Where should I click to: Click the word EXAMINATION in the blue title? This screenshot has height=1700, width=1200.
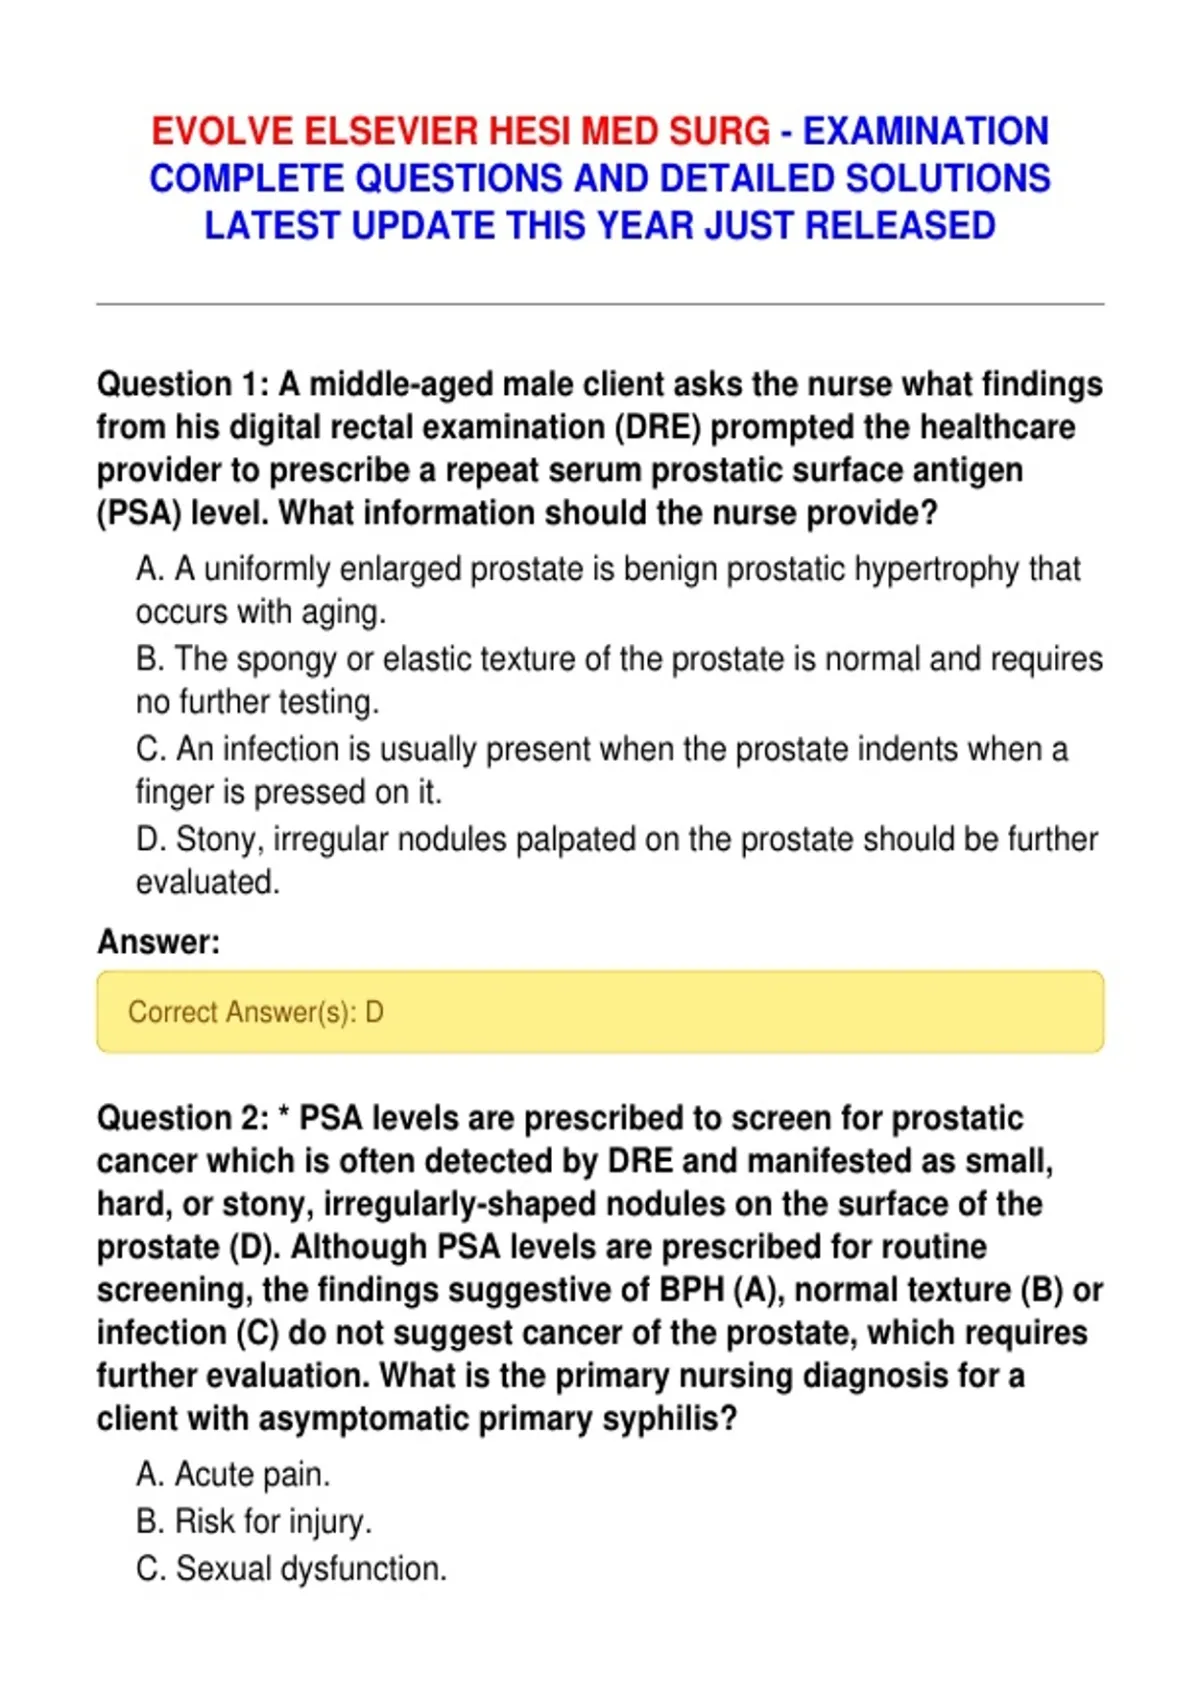tap(926, 131)
